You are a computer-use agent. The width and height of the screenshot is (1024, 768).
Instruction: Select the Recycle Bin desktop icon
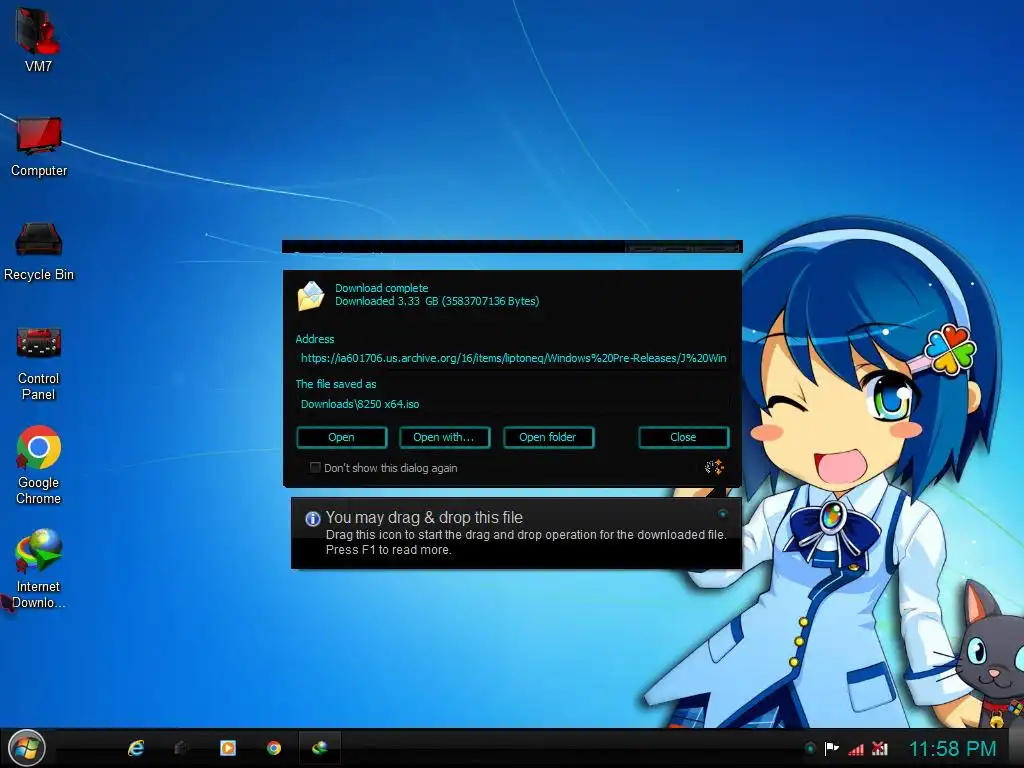(39, 251)
